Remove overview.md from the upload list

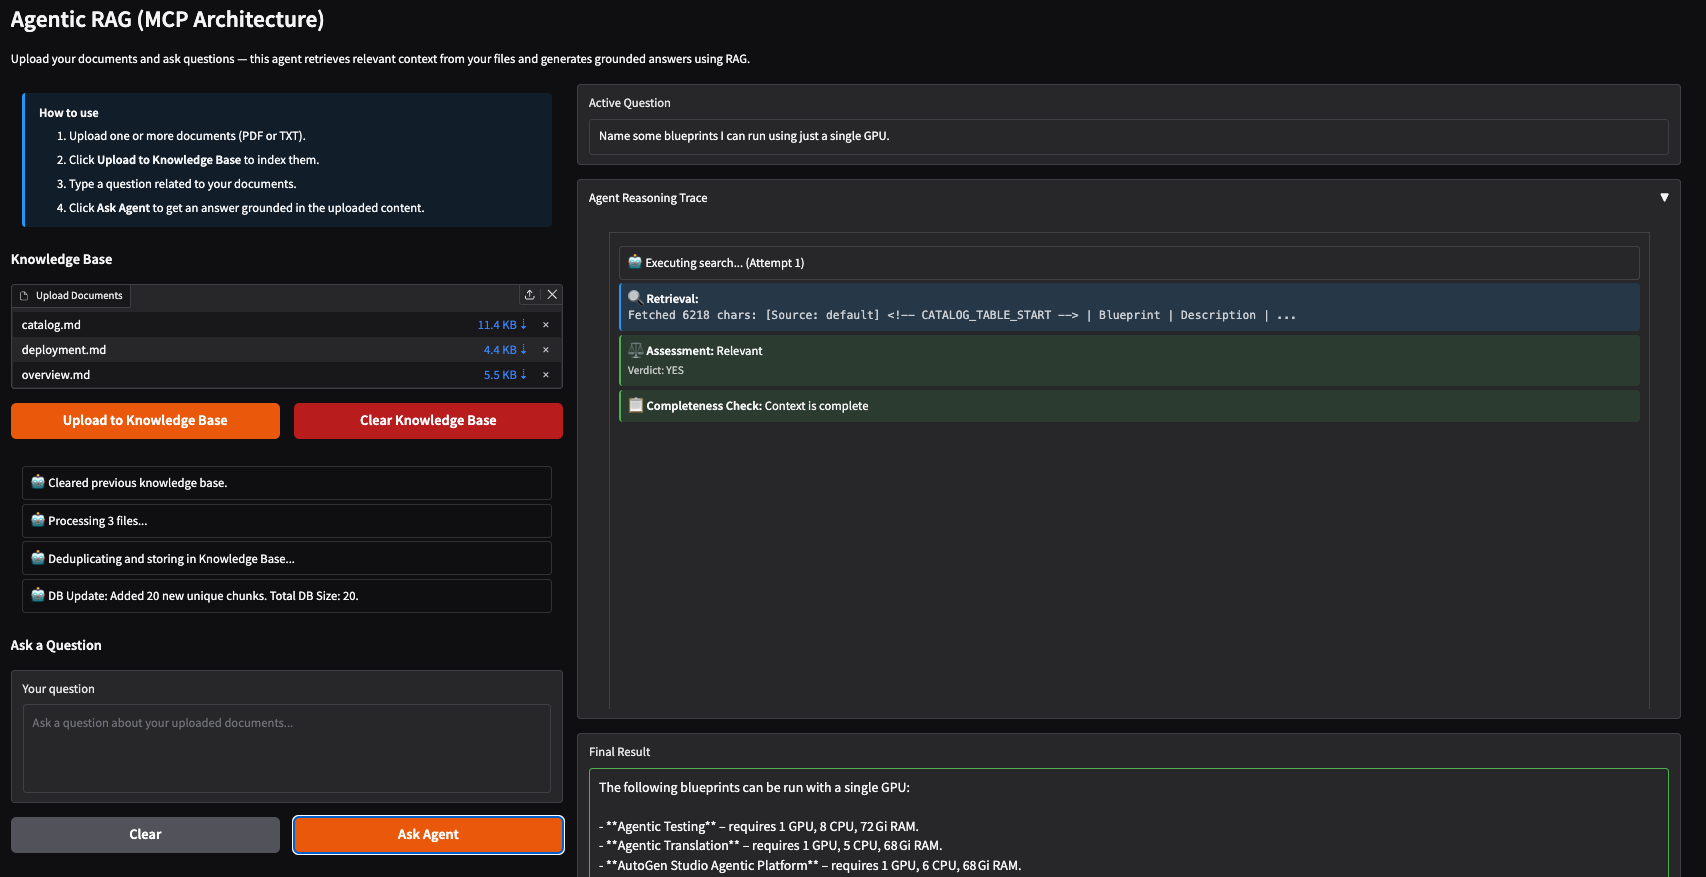click(546, 375)
